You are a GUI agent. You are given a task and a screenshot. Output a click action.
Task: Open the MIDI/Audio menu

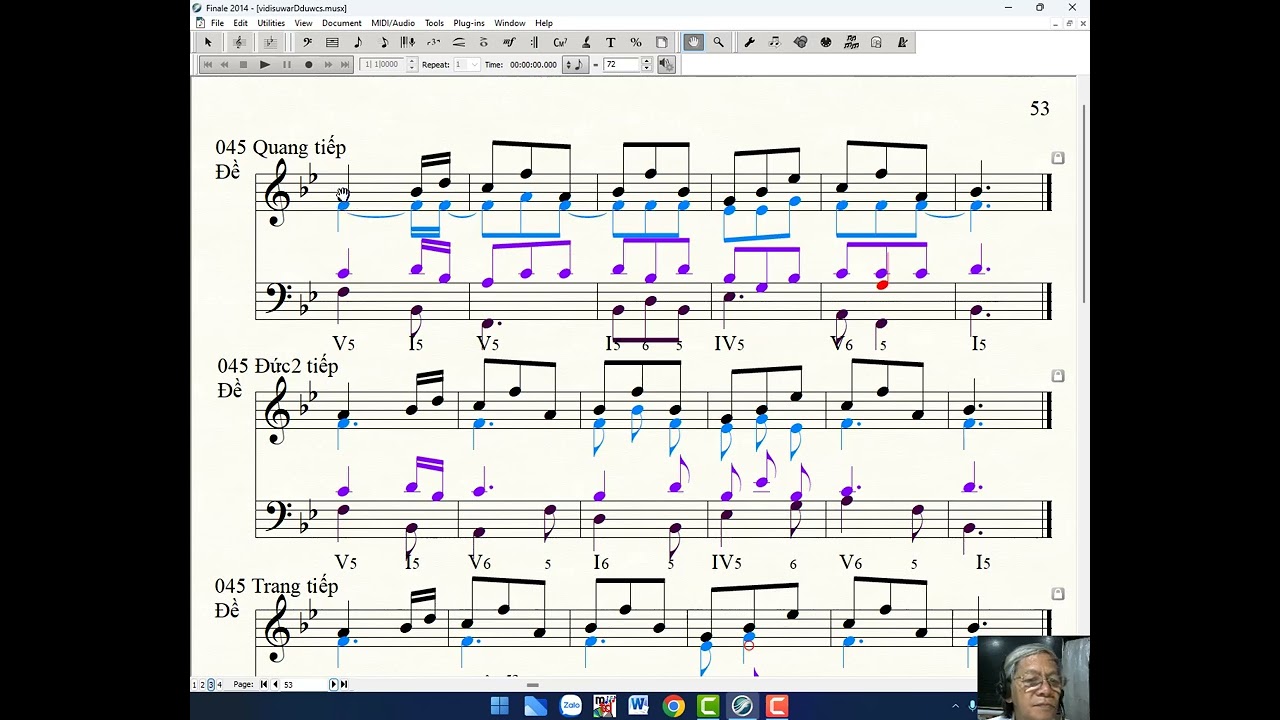(x=393, y=23)
